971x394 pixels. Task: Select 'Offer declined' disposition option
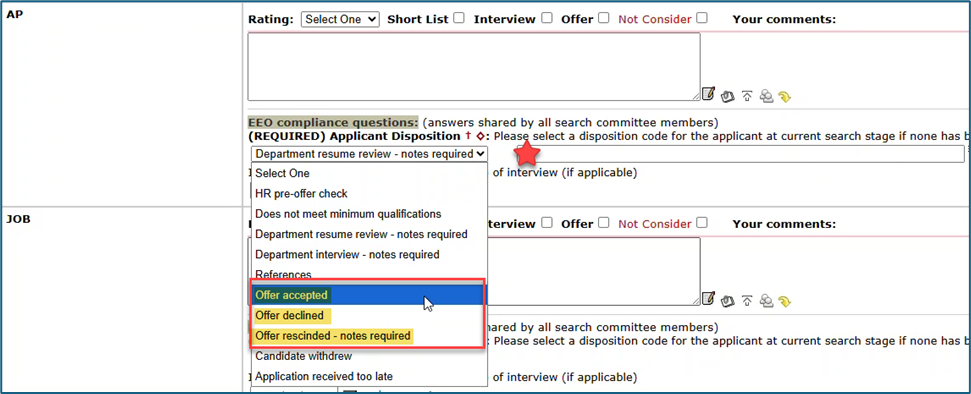[369, 315]
